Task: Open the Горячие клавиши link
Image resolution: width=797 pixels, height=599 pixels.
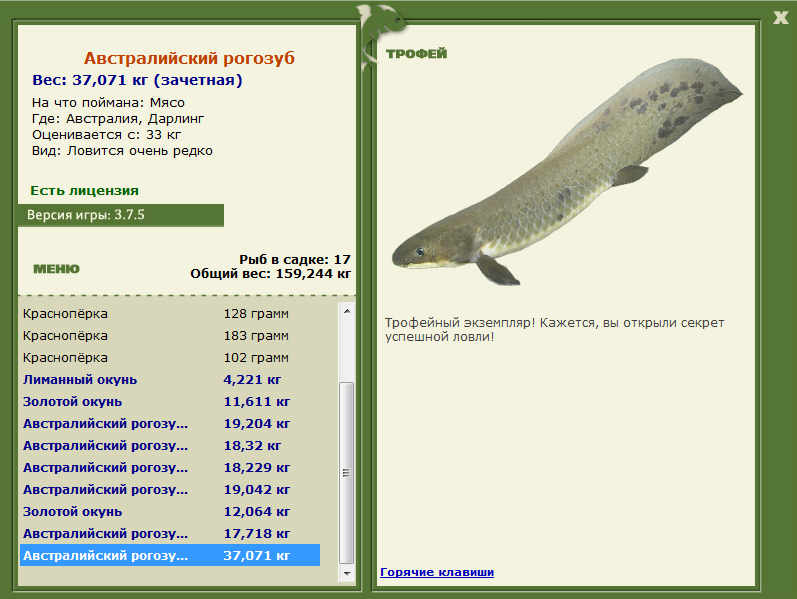Action: pos(437,572)
